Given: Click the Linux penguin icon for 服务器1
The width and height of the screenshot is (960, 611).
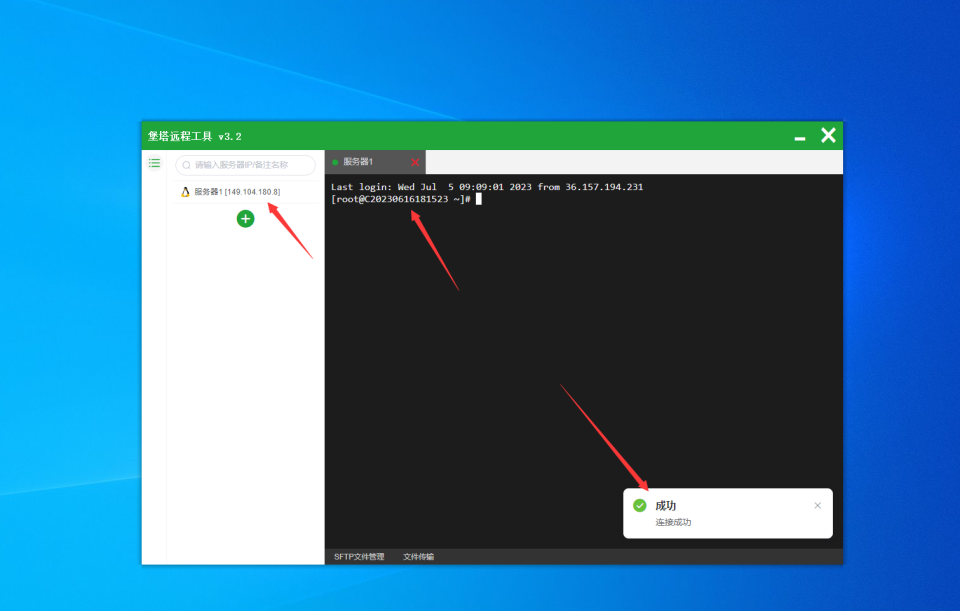Looking at the screenshot, I should 186,192.
